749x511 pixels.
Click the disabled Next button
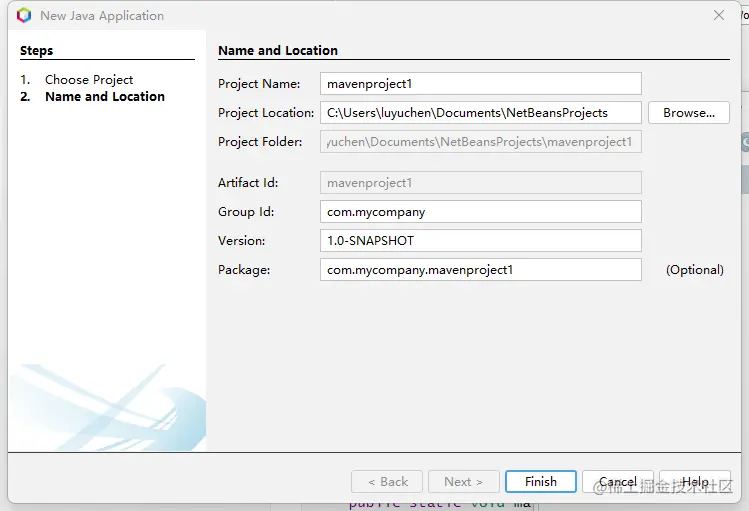point(464,481)
